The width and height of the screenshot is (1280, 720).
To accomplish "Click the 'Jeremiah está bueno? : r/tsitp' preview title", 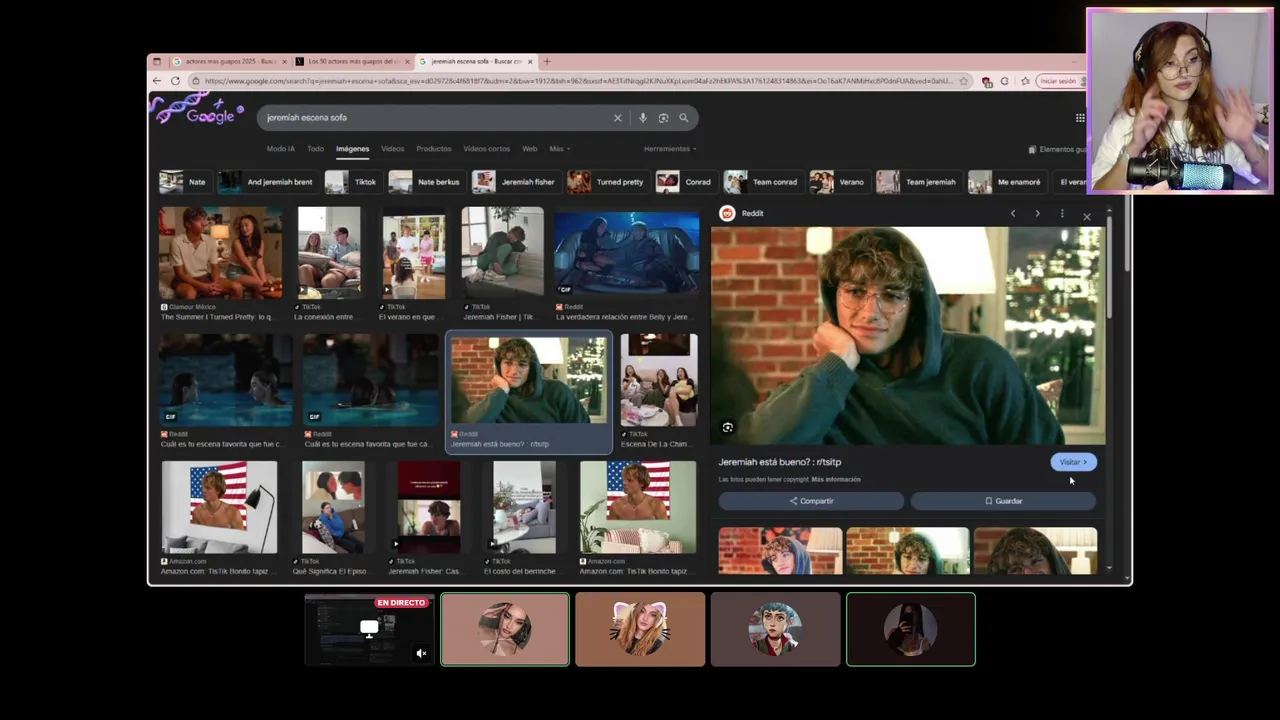I will (x=780, y=462).
